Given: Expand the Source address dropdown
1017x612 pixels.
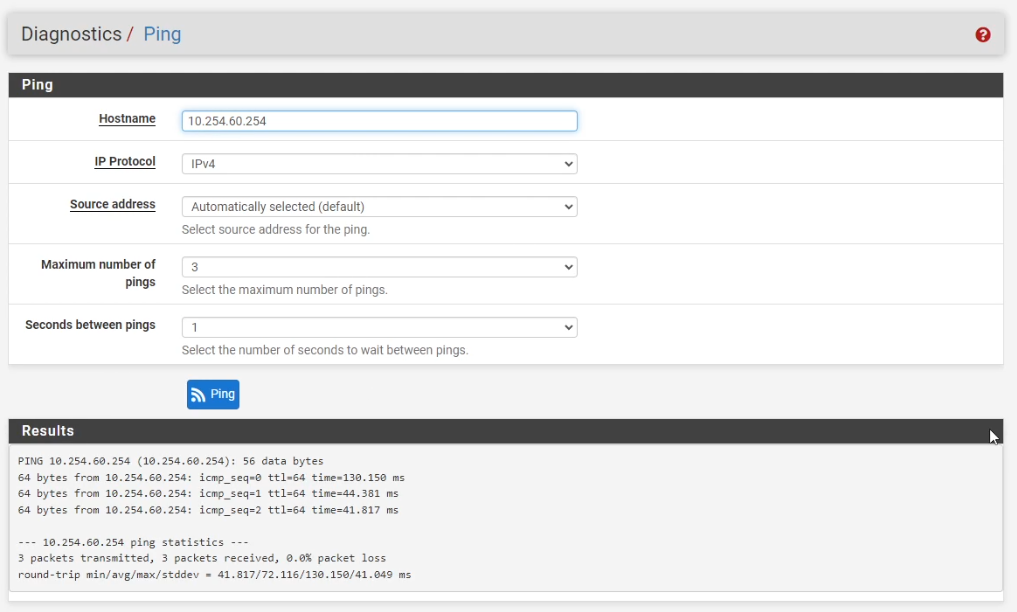Looking at the screenshot, I should click(379, 207).
